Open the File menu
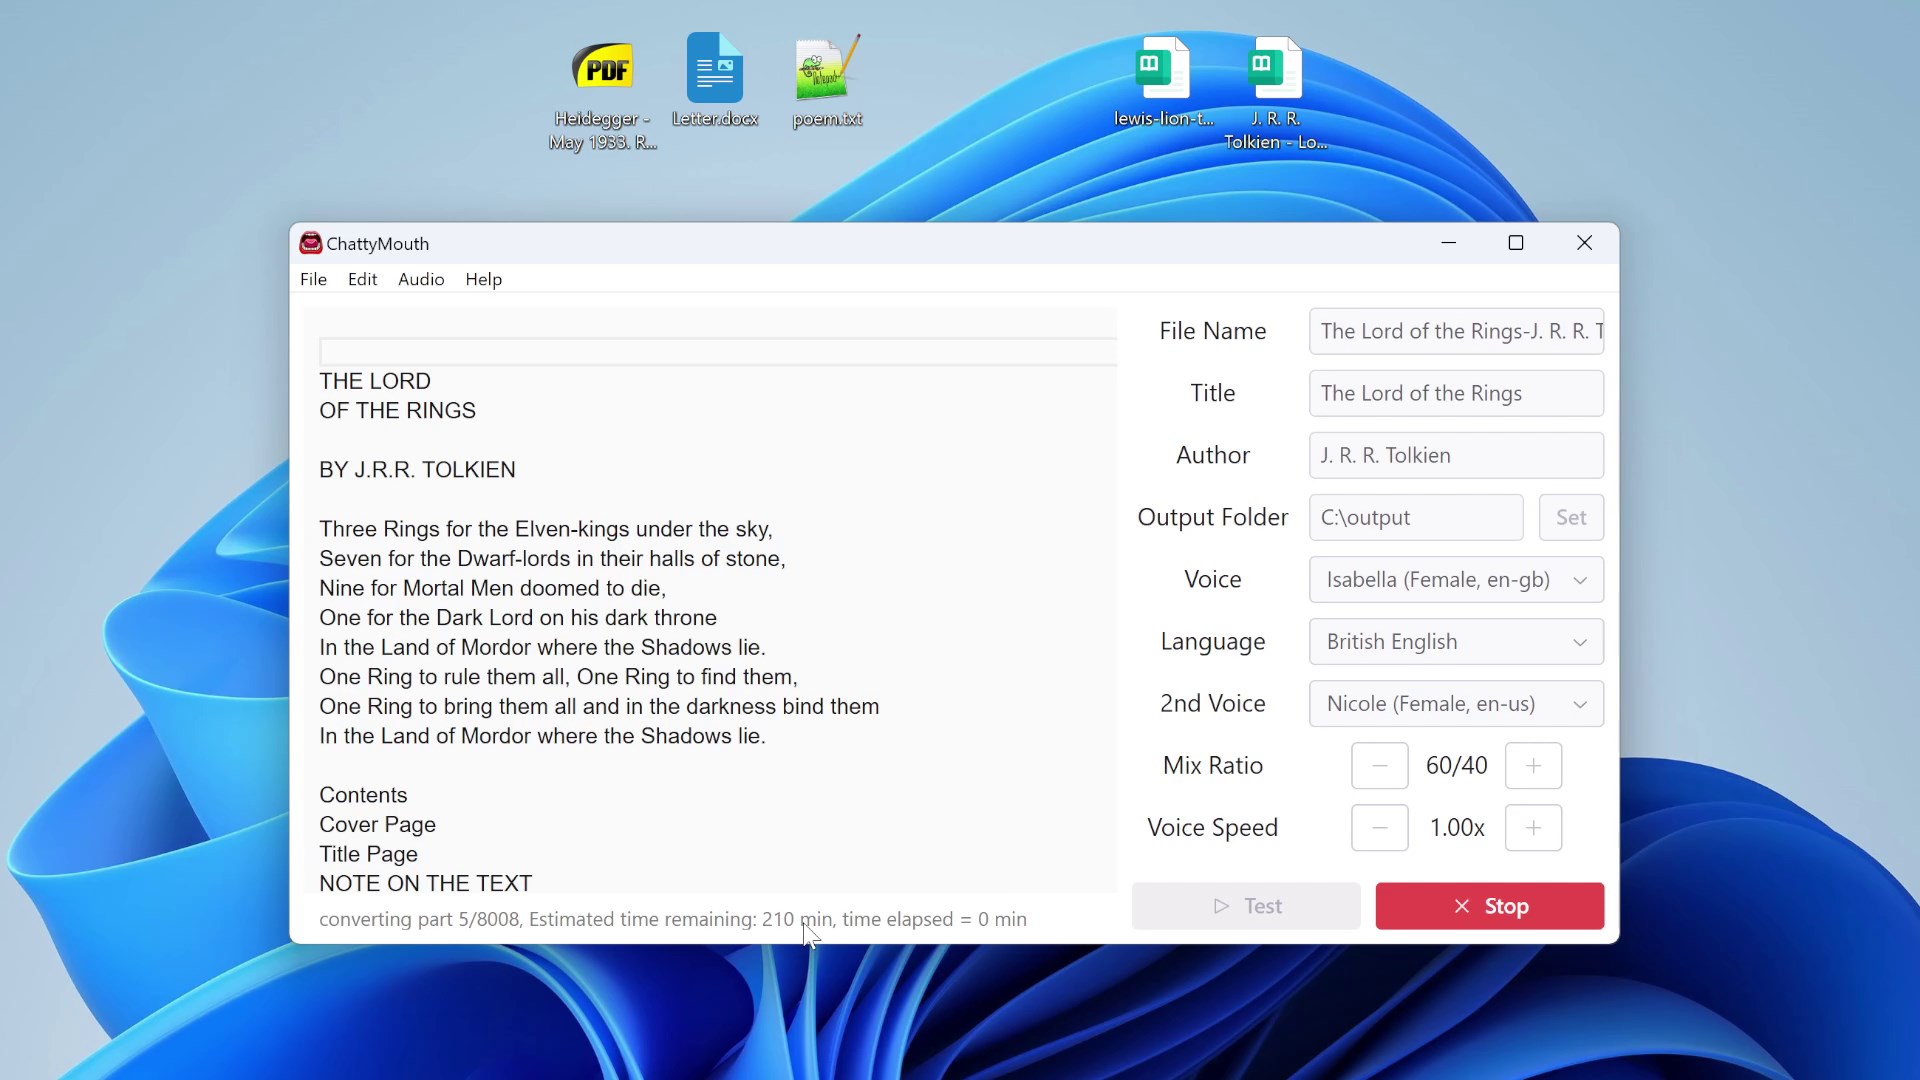This screenshot has height=1080, width=1920. click(x=313, y=279)
